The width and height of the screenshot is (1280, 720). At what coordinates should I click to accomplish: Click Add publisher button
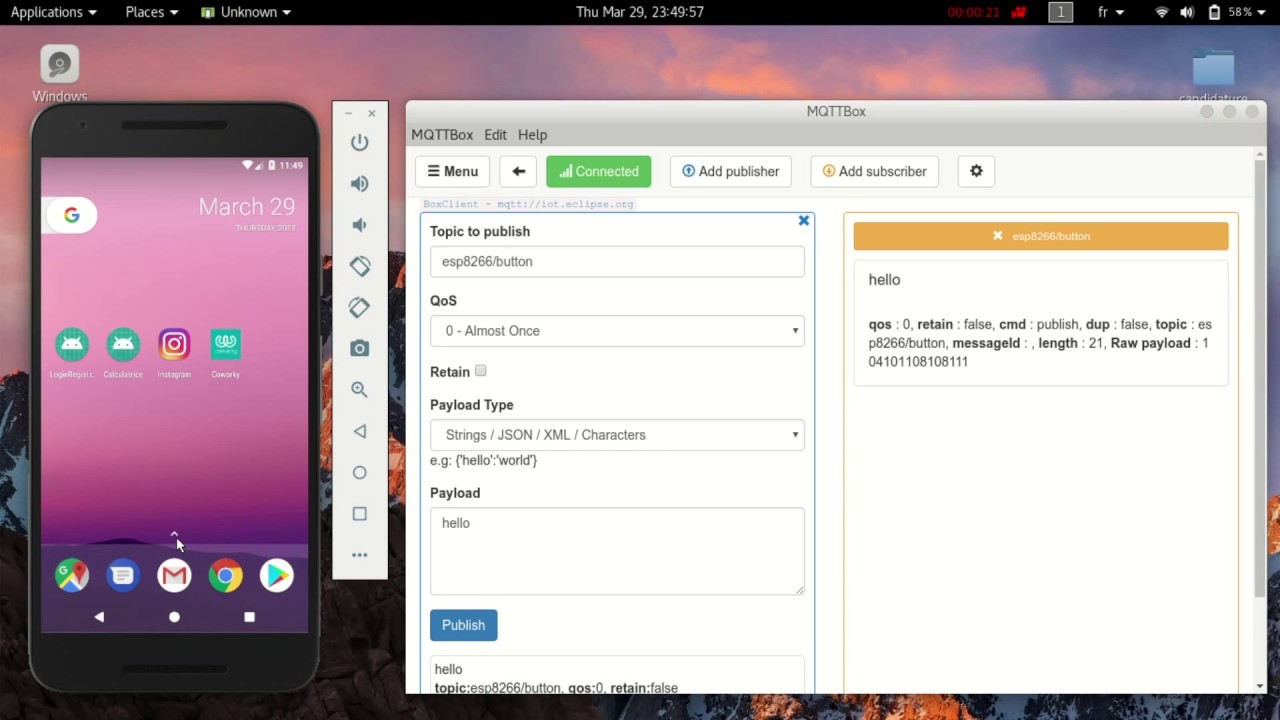(730, 171)
